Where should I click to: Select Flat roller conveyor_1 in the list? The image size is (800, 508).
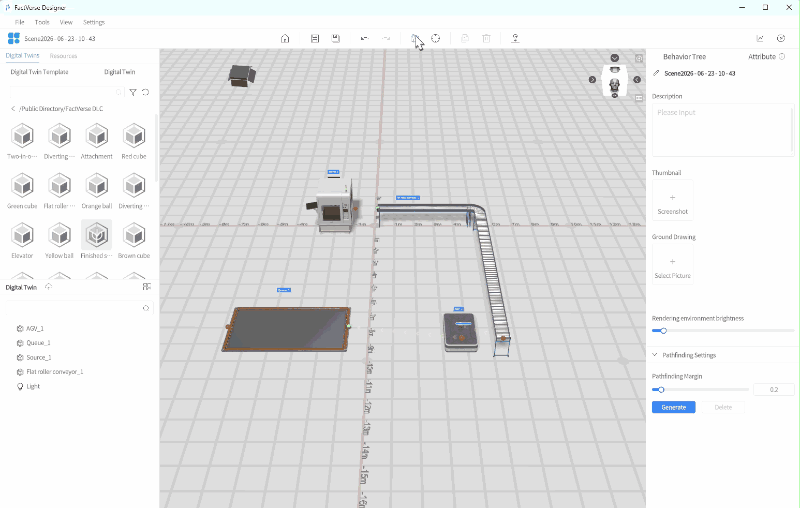[x=55, y=372]
